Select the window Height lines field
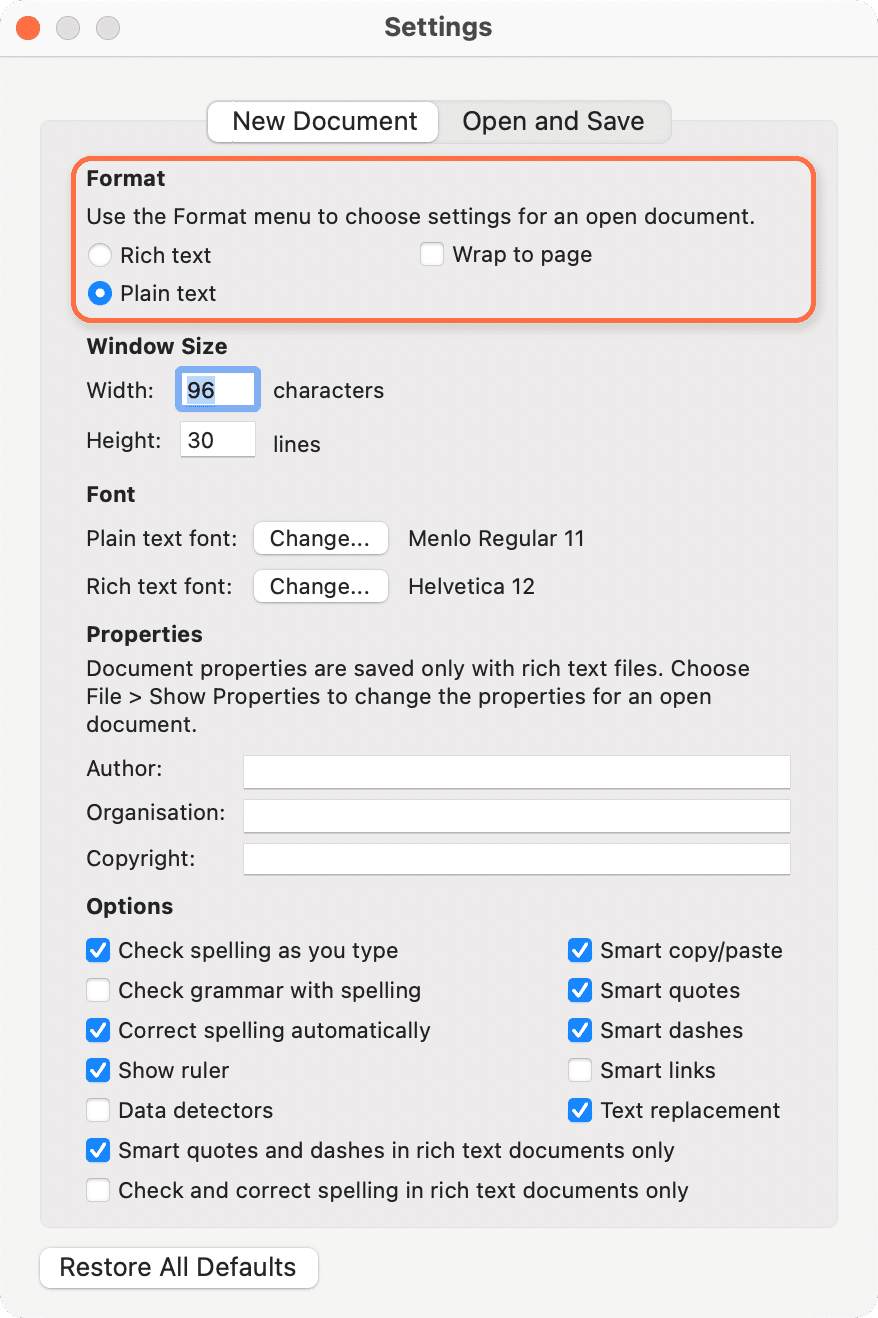Viewport: 878px width, 1318px height. [x=217, y=439]
